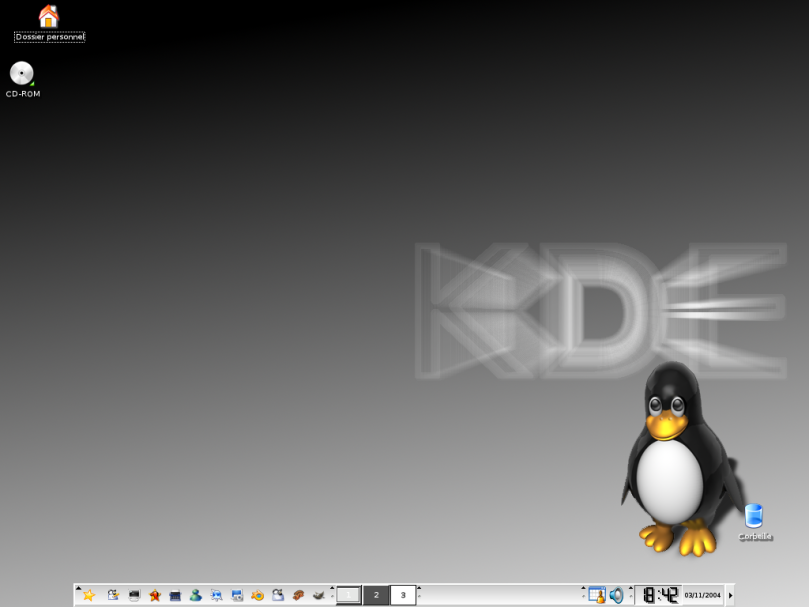Switch to virtual desktop 2 in the pager
809x607 pixels.
pos(376,595)
